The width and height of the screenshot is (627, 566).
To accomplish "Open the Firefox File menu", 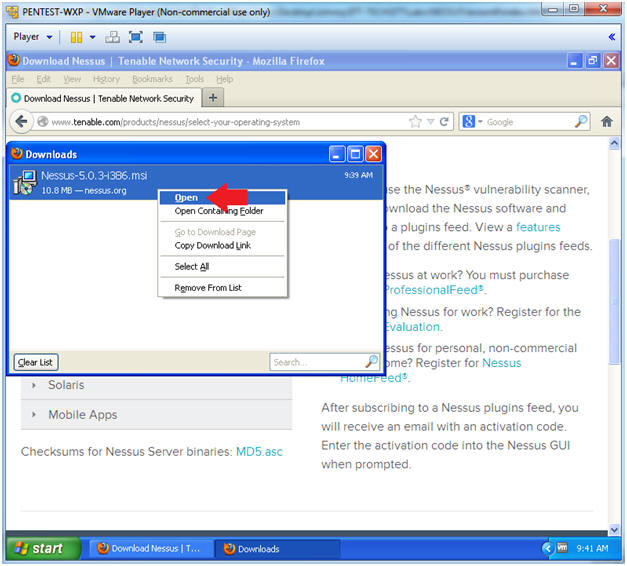I will [x=18, y=79].
